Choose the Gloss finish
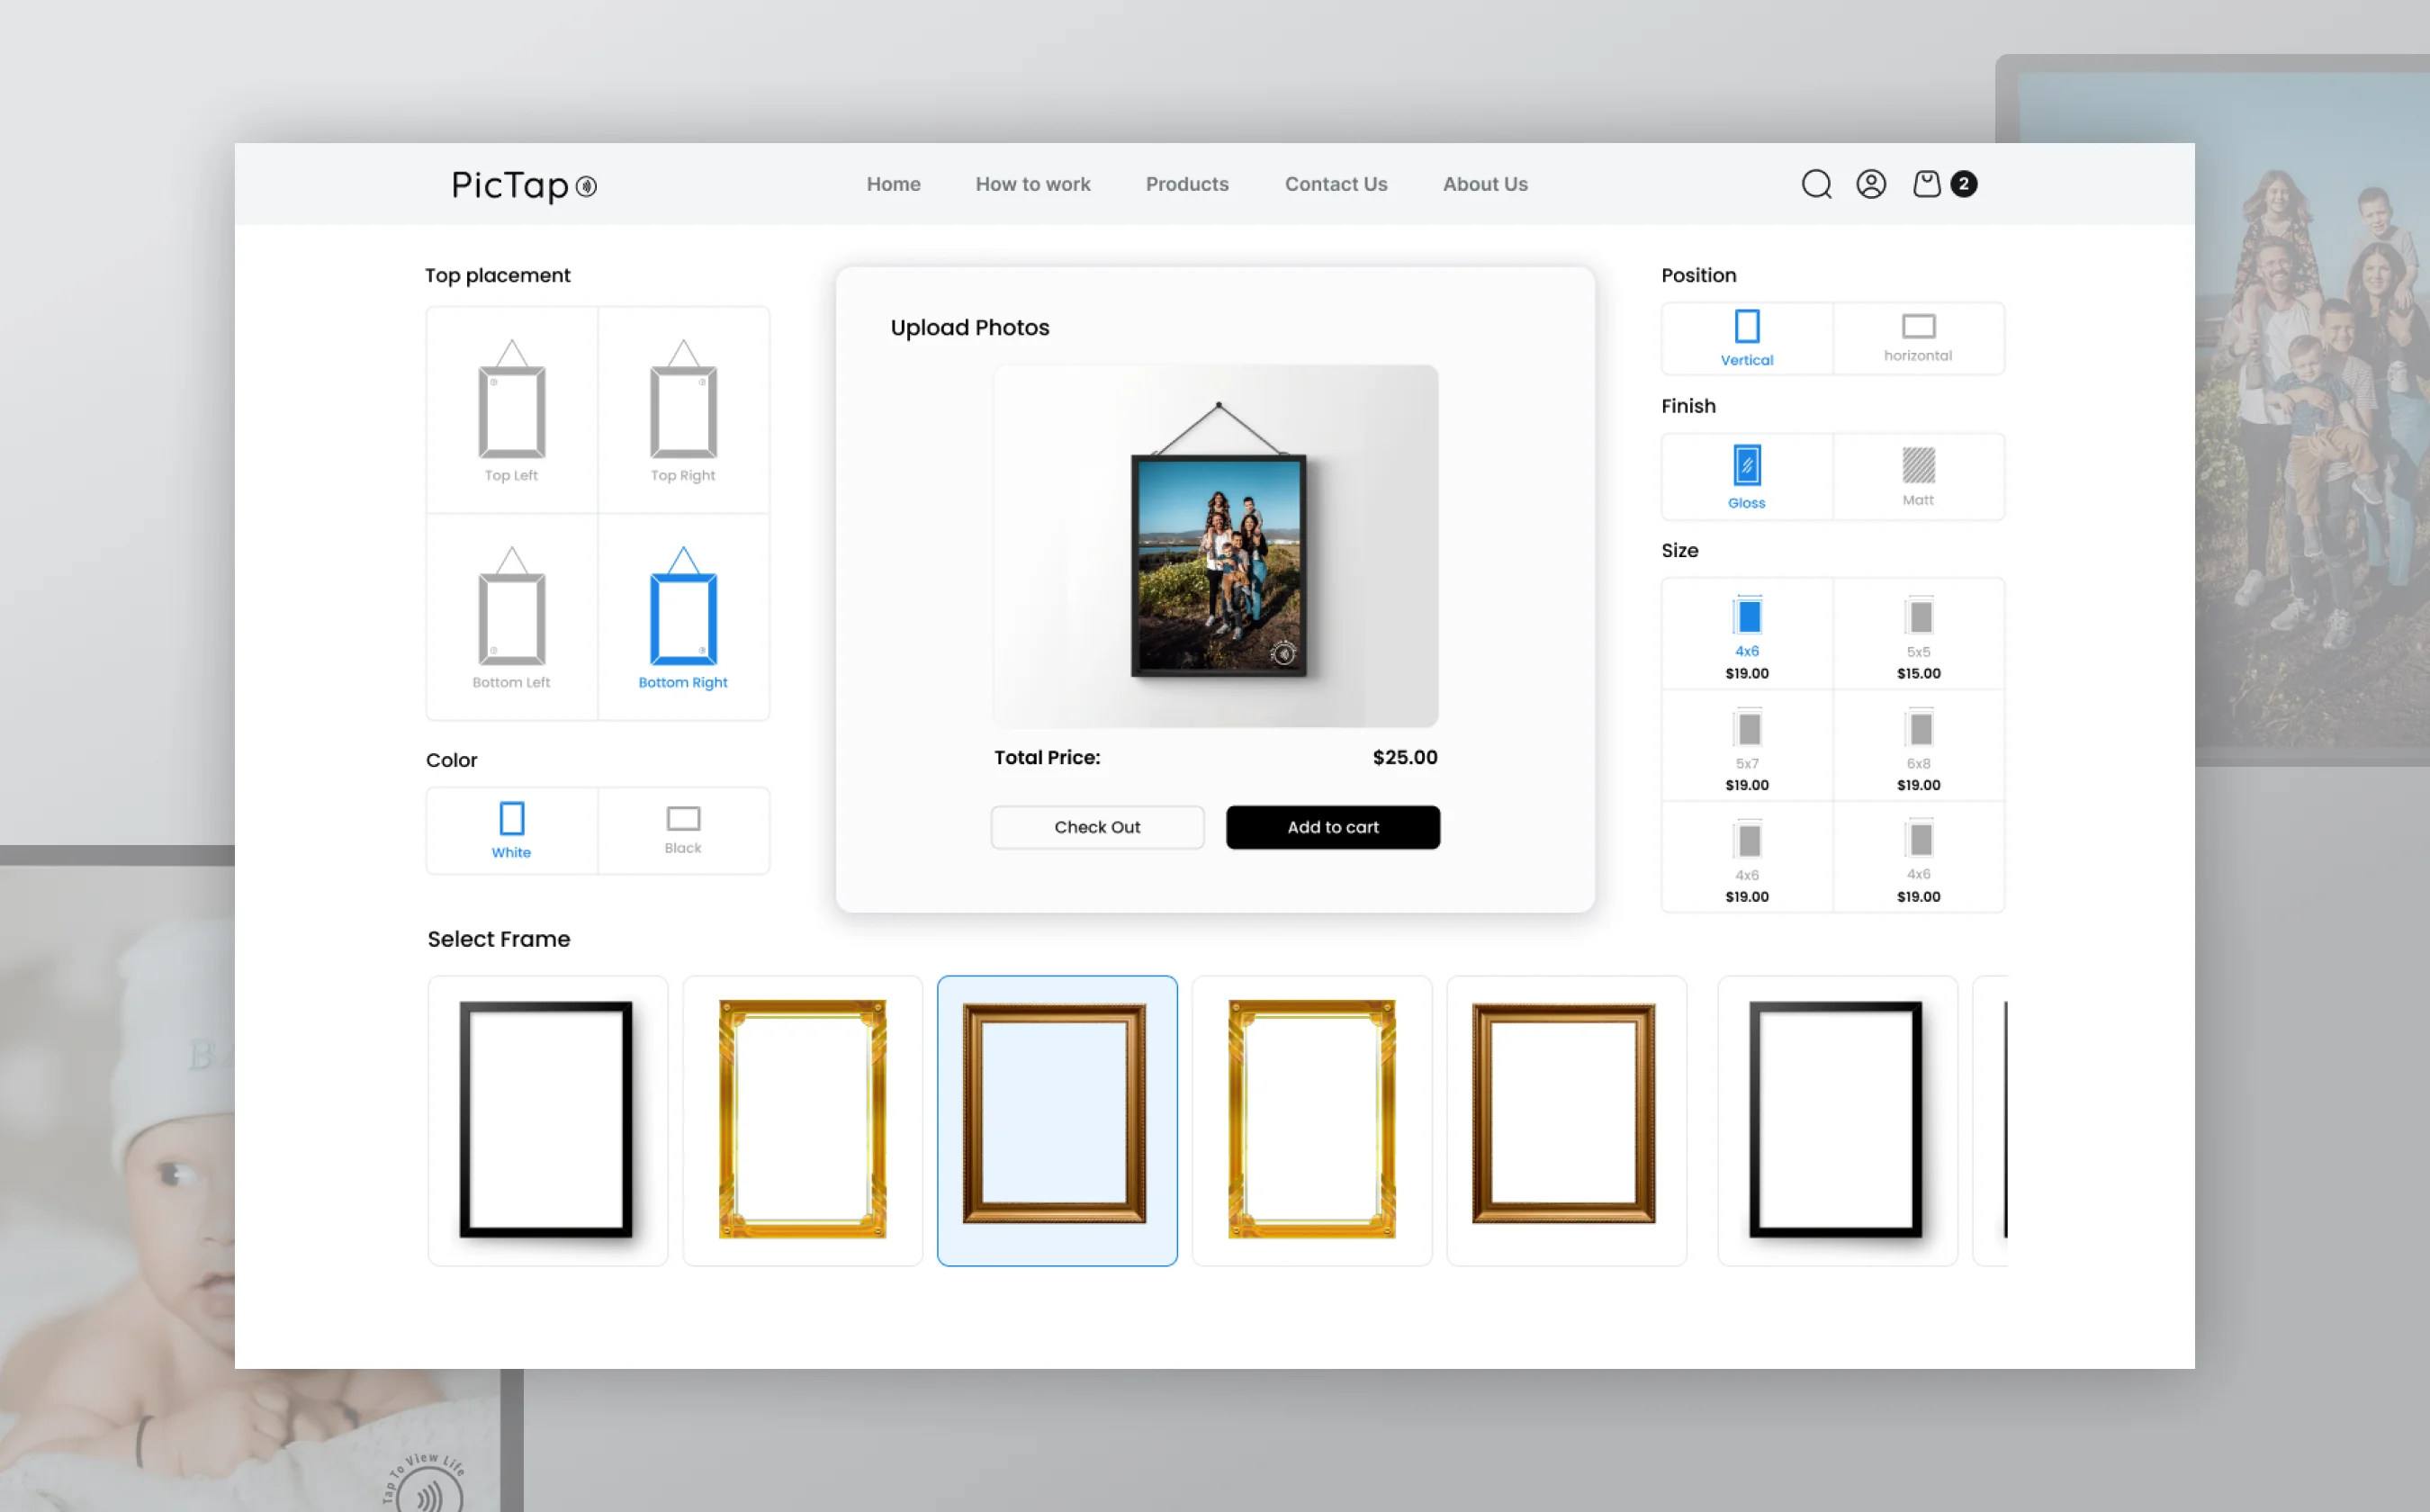 pos(1747,476)
